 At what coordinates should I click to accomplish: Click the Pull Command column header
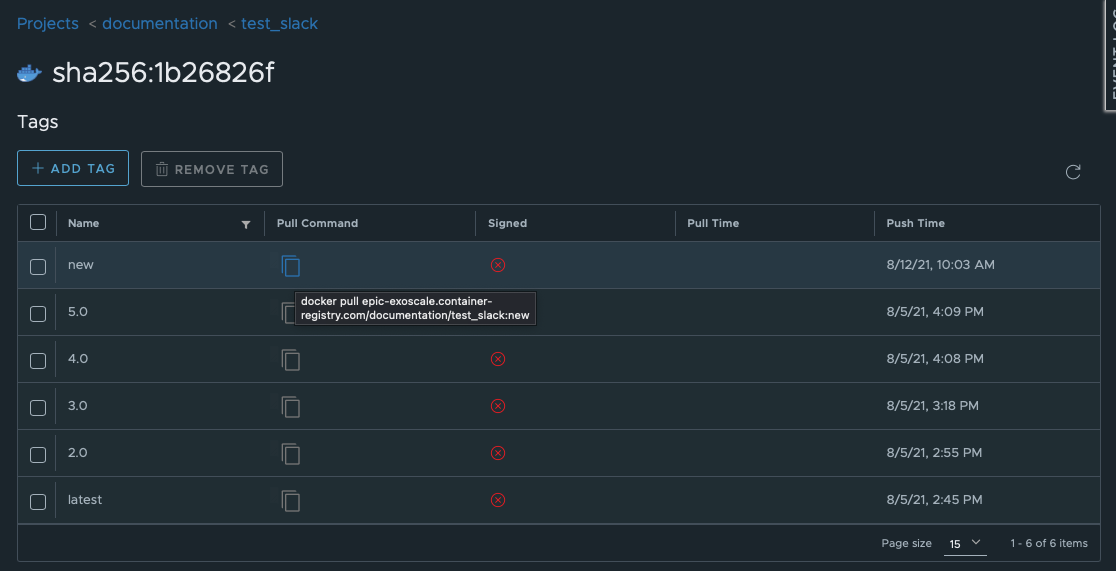click(317, 223)
